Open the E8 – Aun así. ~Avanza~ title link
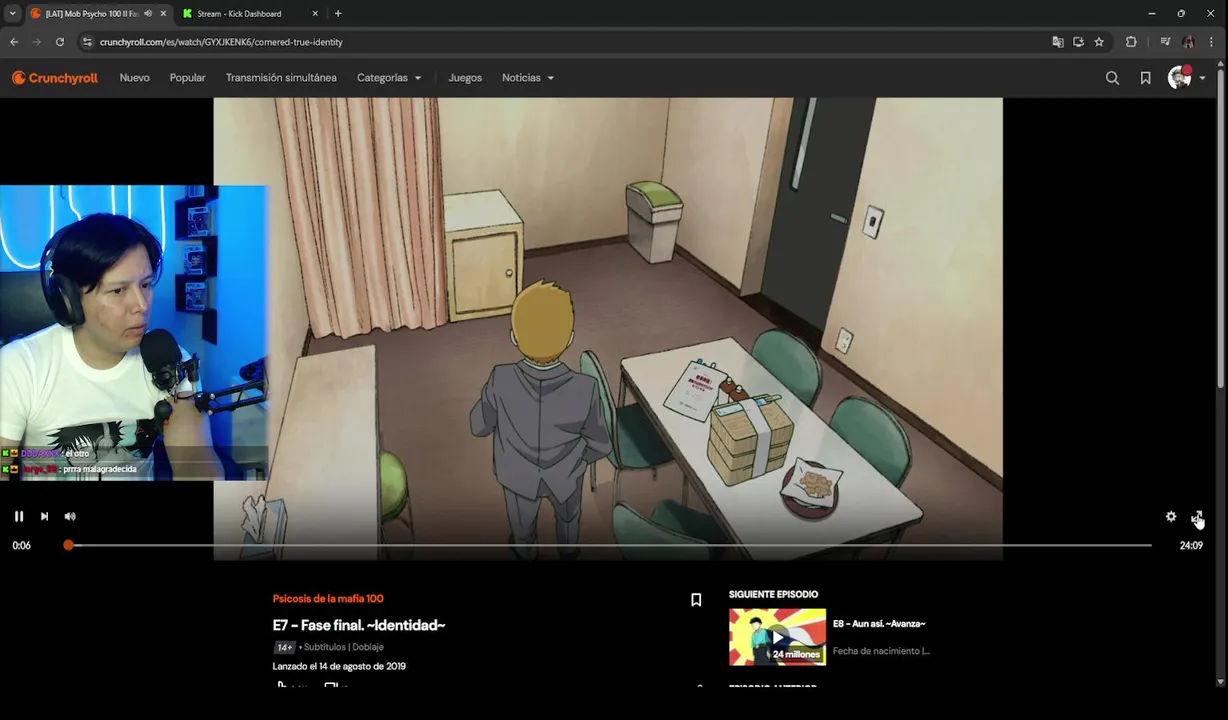The image size is (1228, 720). [x=879, y=624]
